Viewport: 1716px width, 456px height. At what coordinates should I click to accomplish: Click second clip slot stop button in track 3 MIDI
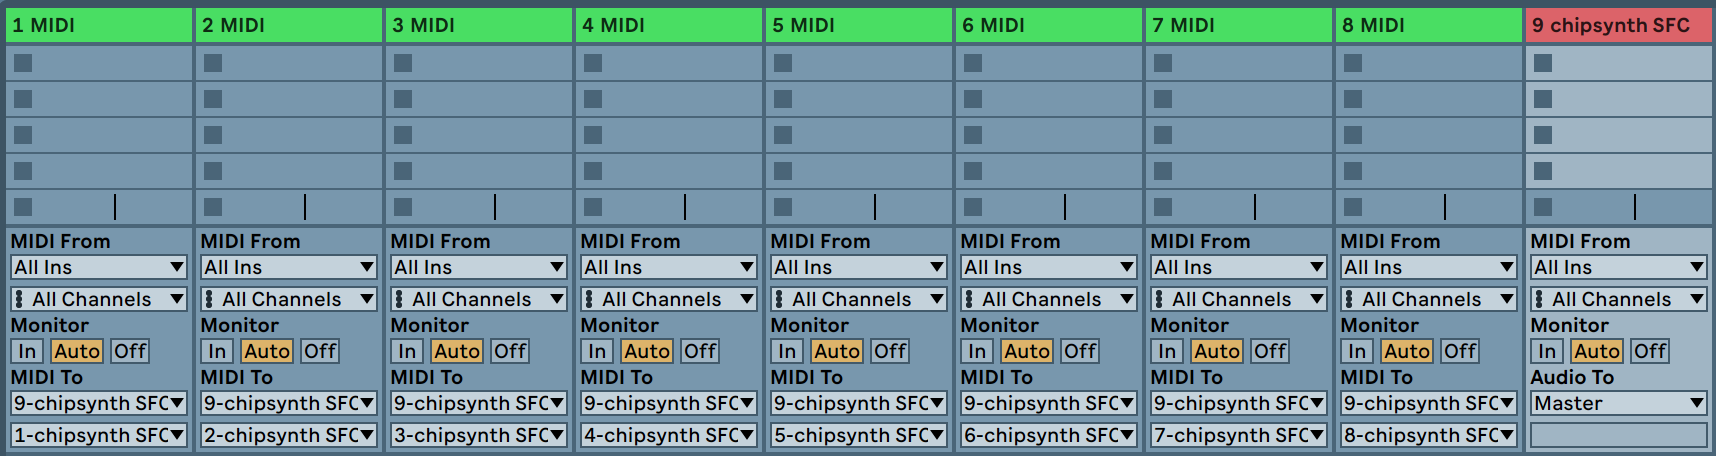pyautogui.click(x=403, y=99)
